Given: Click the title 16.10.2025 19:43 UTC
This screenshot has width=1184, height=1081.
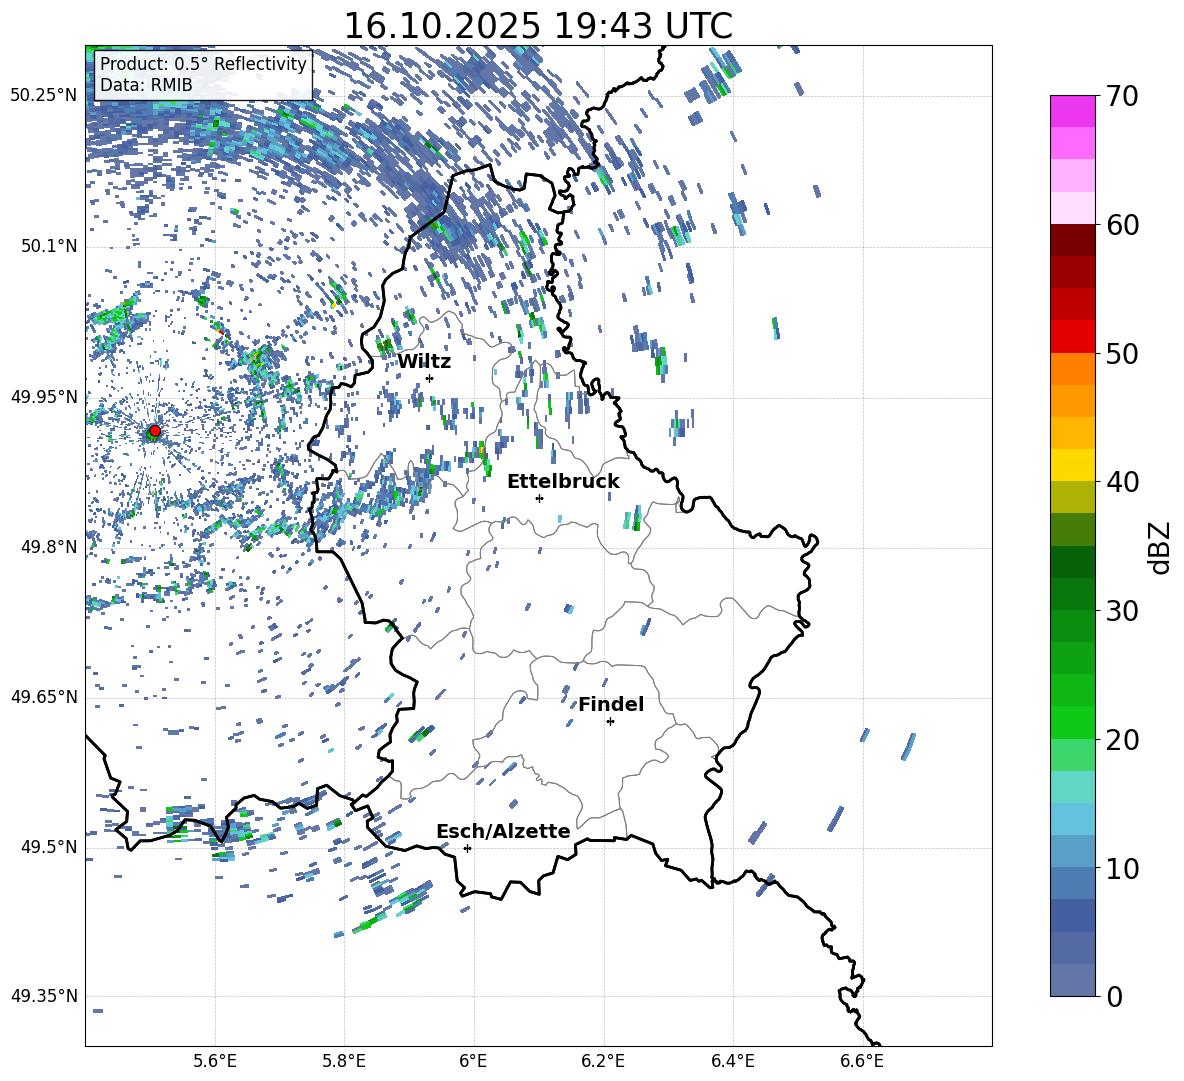Looking at the screenshot, I should 538,26.
